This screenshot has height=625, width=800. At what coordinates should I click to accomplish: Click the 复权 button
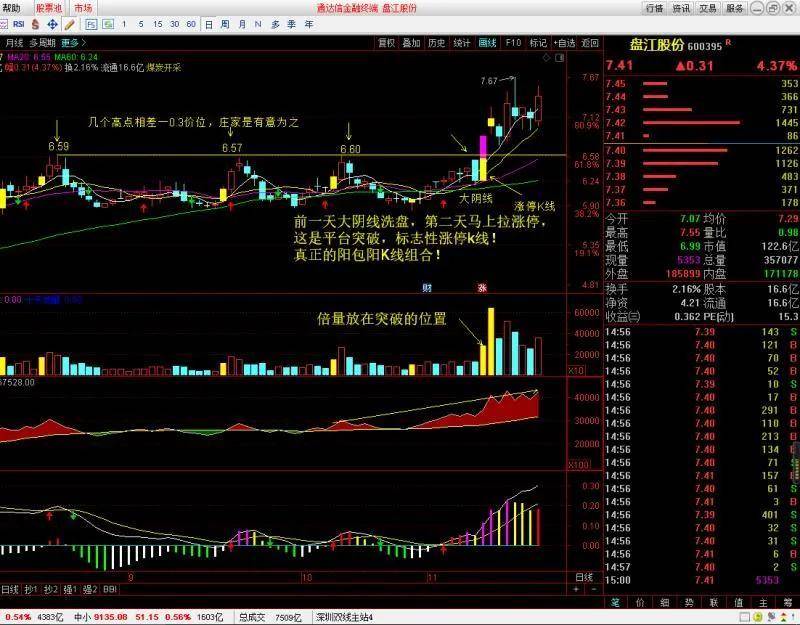tap(386, 43)
